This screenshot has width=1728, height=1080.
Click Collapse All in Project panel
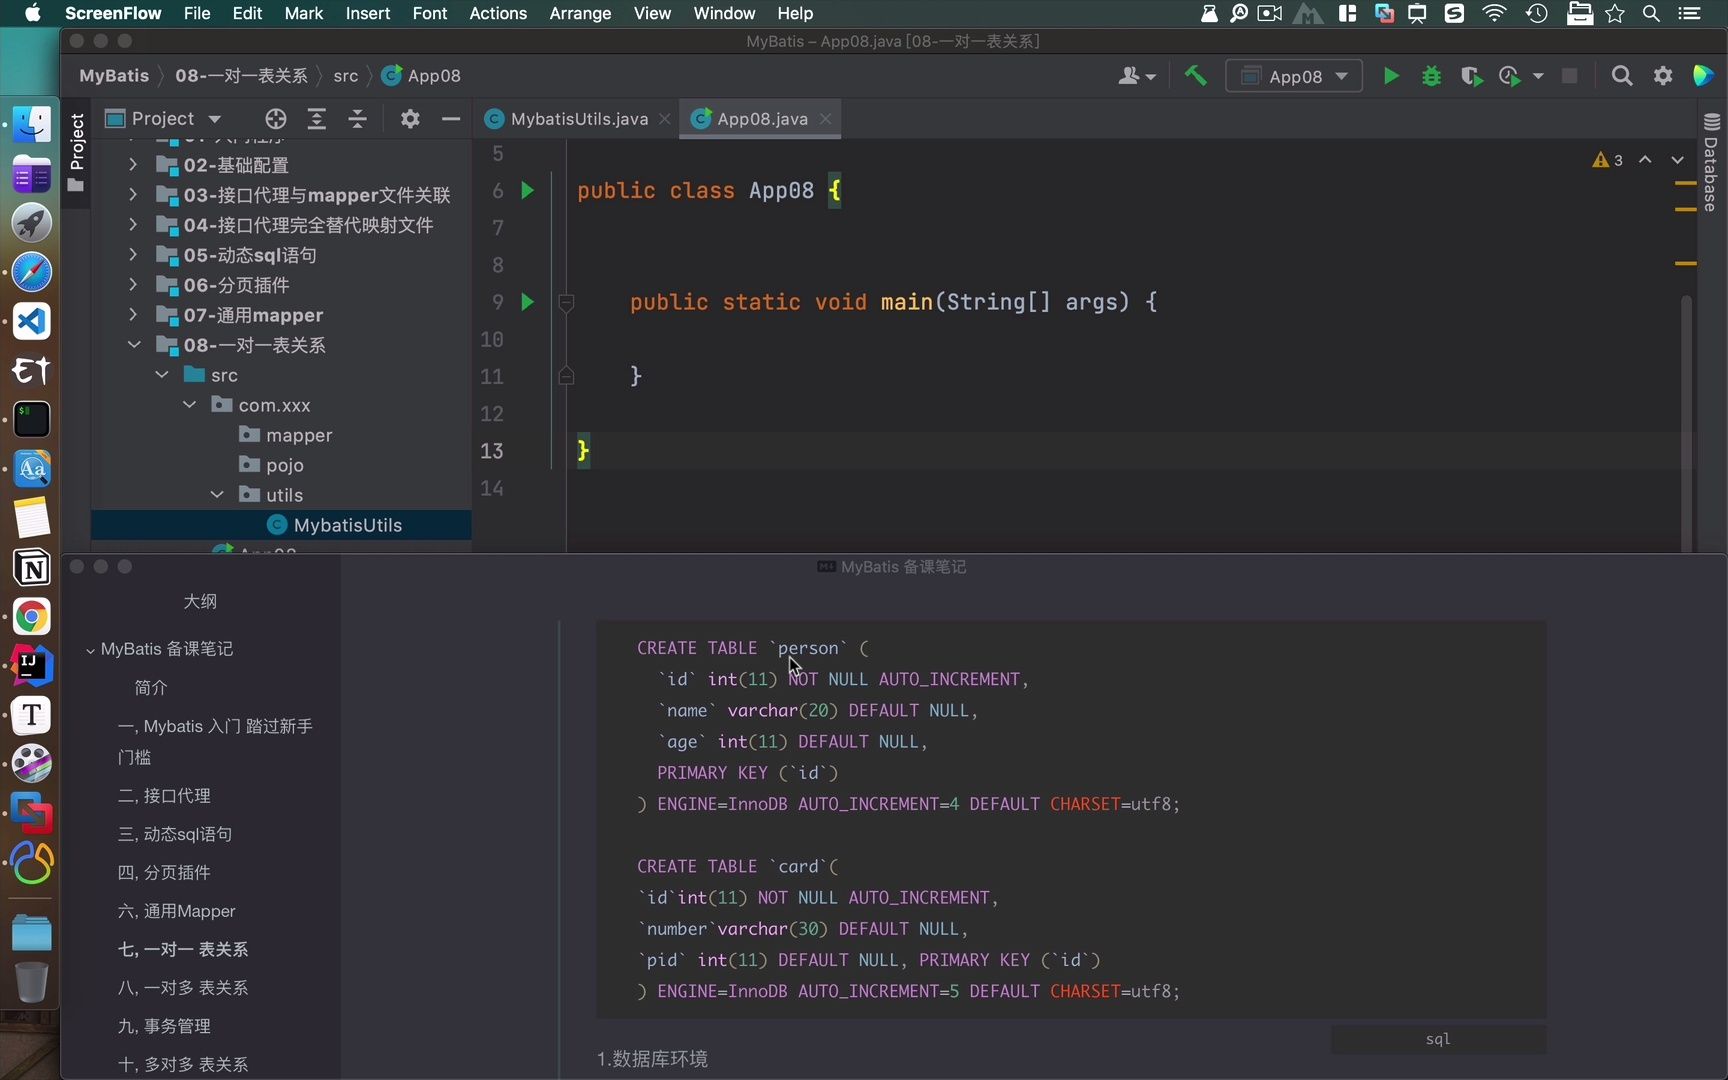pyautogui.click(x=357, y=119)
